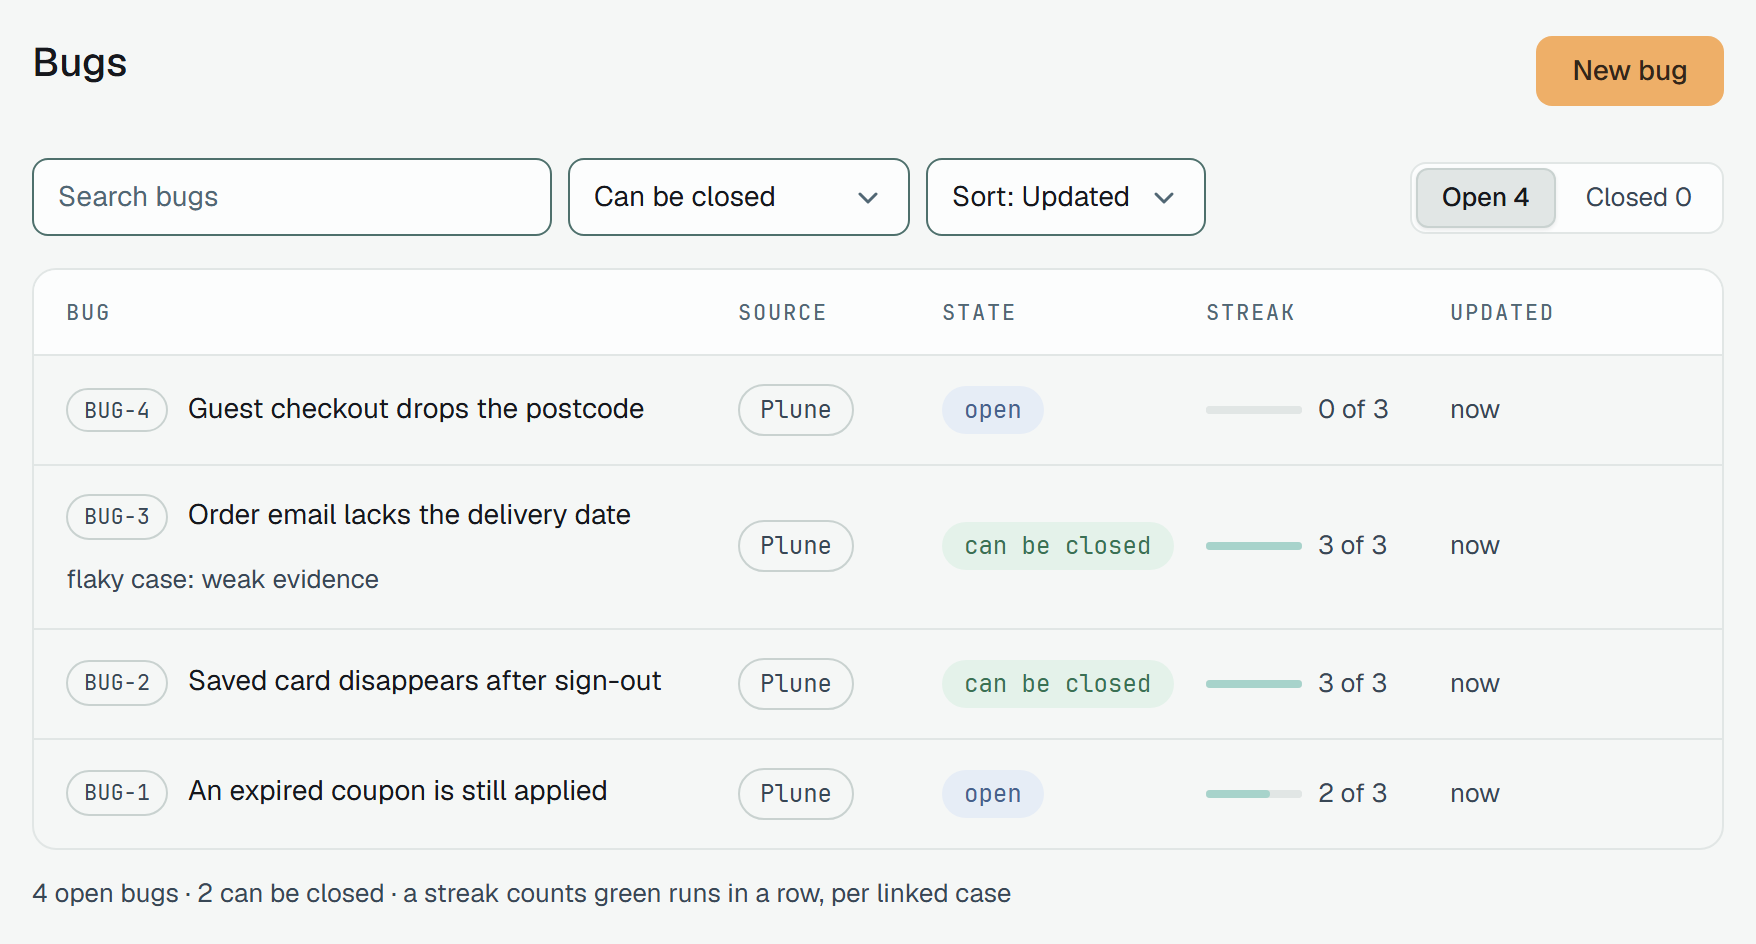
Task: Click the Bugs page heading
Action: [80, 63]
